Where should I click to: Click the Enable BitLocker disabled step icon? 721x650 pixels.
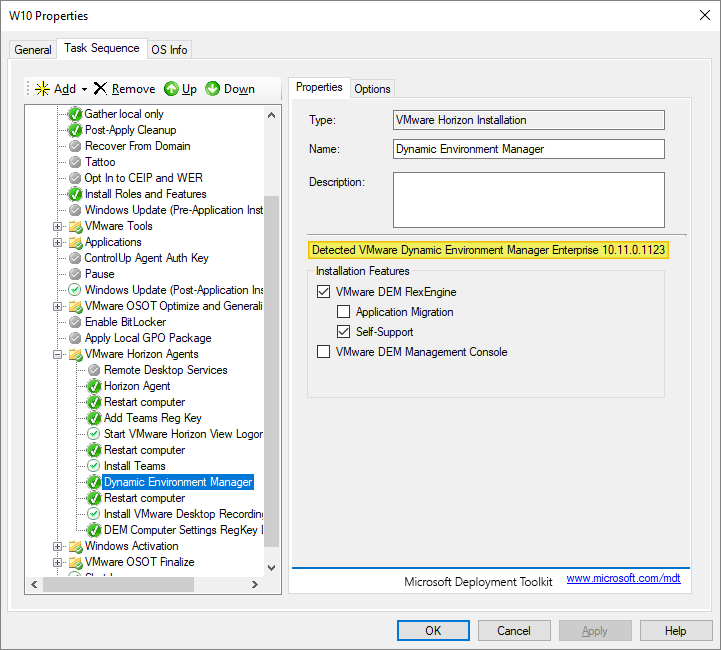[75, 322]
